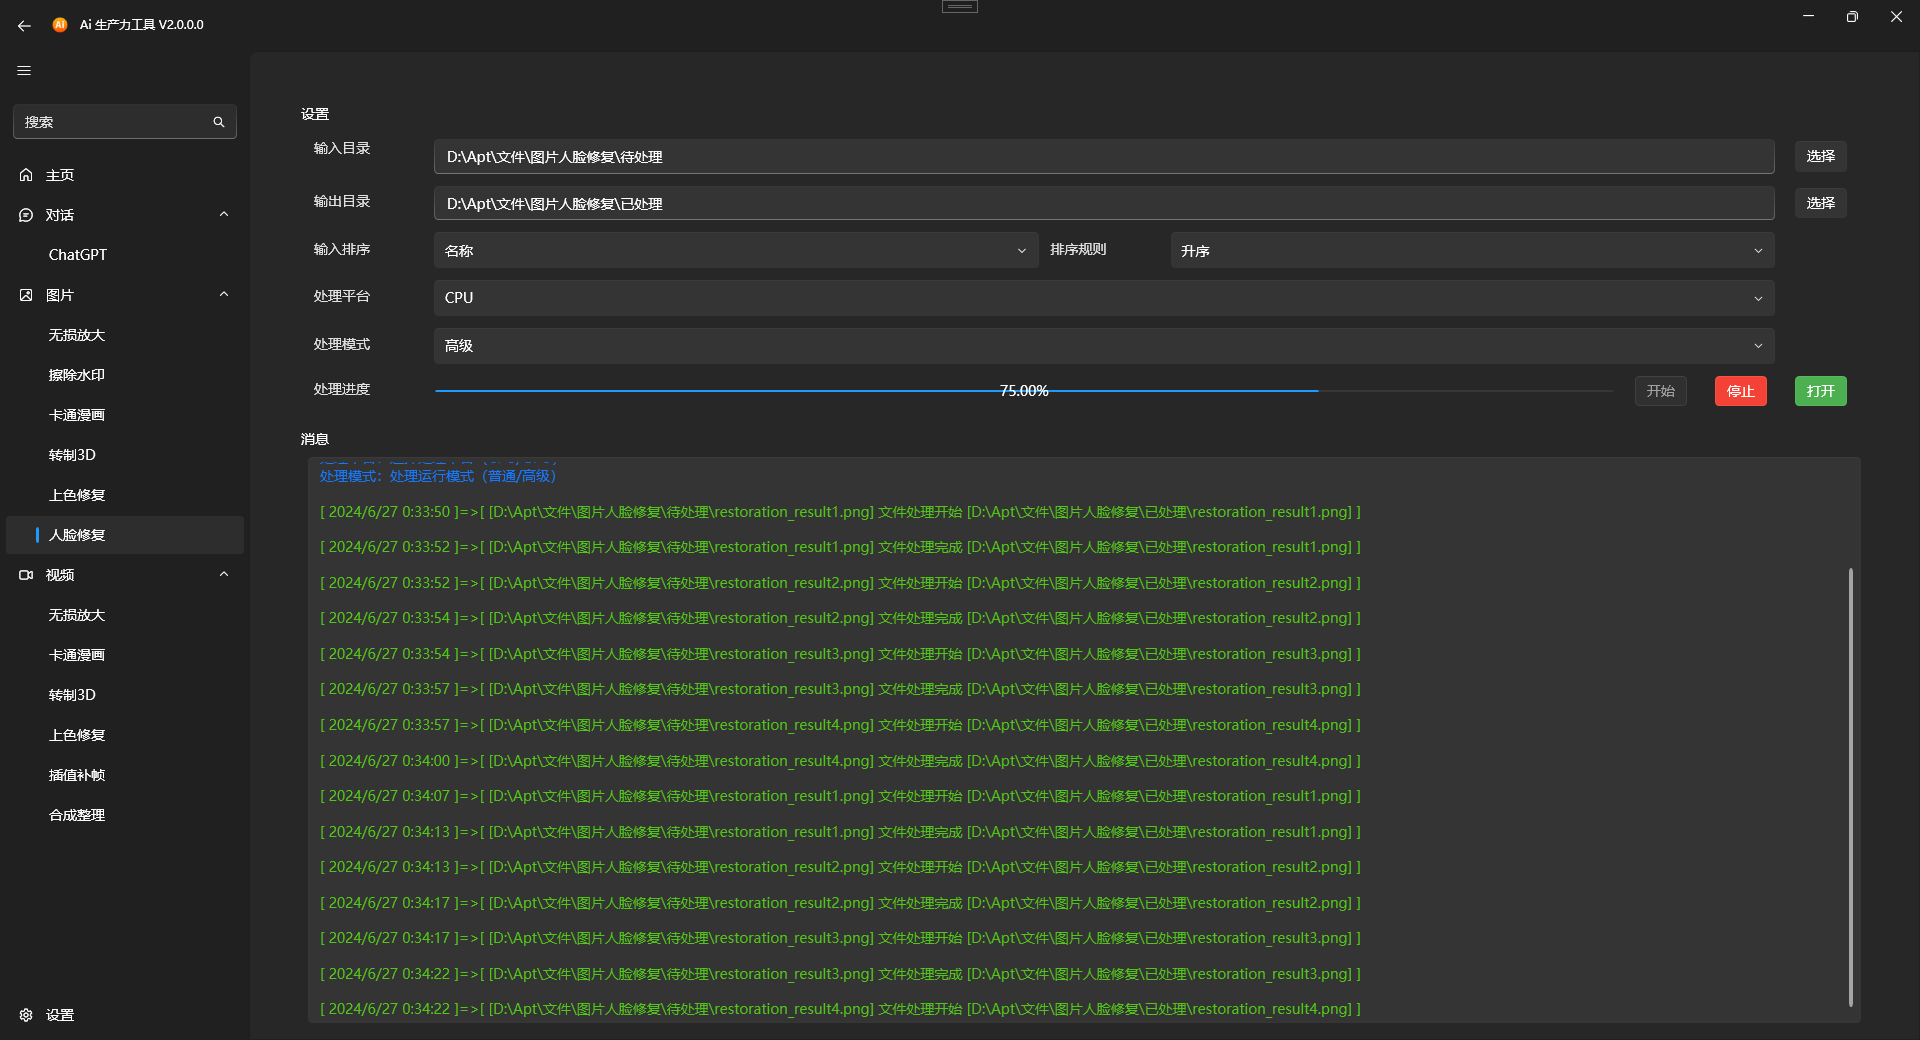The width and height of the screenshot is (1920, 1040).
Task: Open the 处理平台 dropdown showing CPU
Action: coord(1104,298)
